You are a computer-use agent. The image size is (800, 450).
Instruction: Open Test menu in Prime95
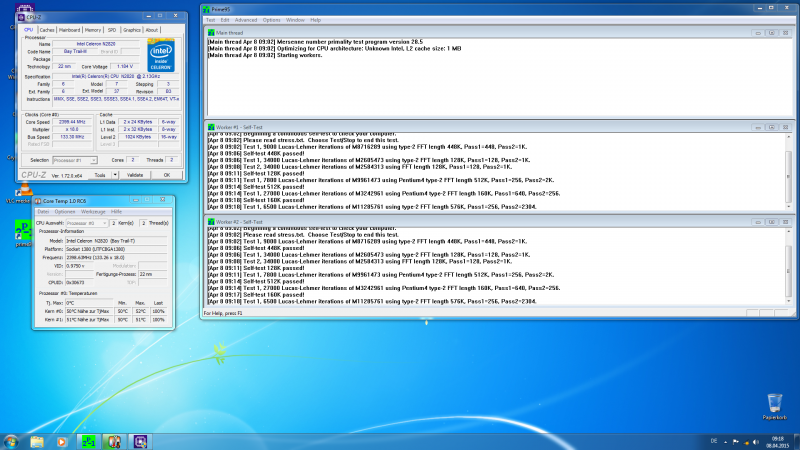210,20
